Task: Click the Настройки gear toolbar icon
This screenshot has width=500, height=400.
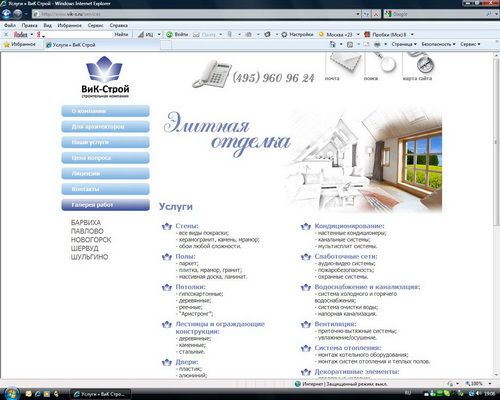Action: click(297, 34)
